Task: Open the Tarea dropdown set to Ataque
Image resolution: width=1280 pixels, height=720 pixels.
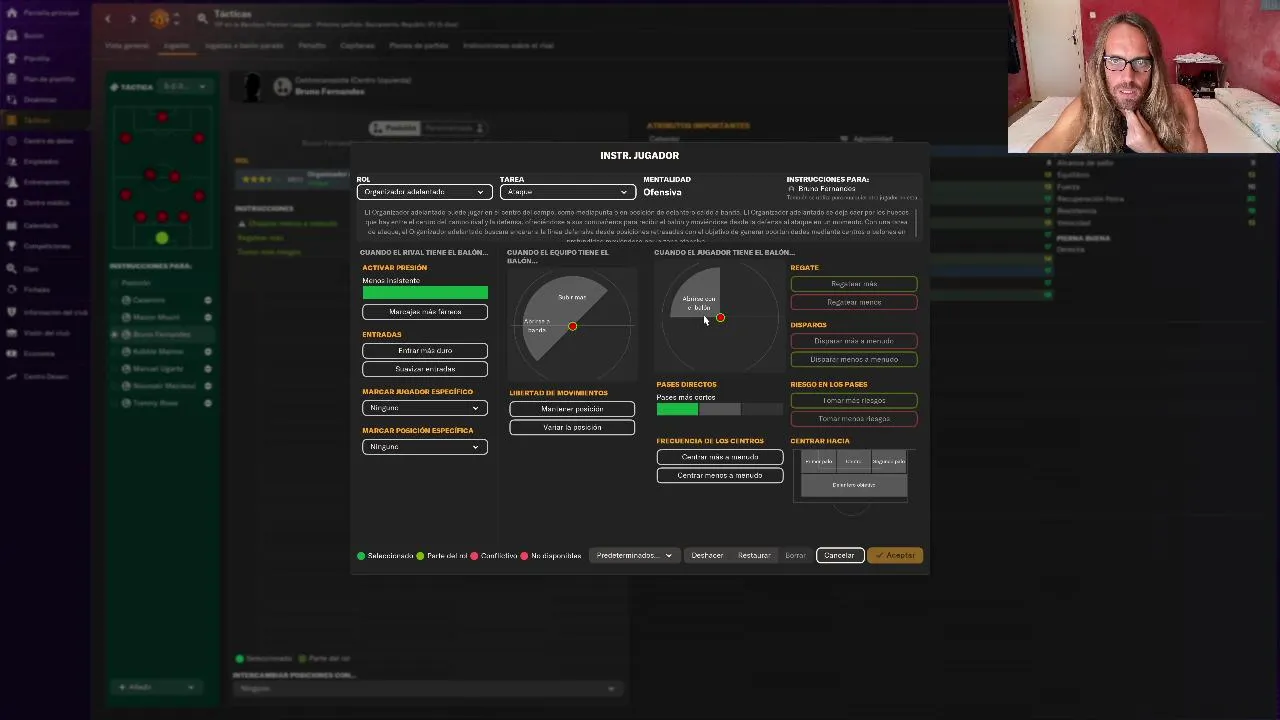Action: pyautogui.click(x=567, y=192)
